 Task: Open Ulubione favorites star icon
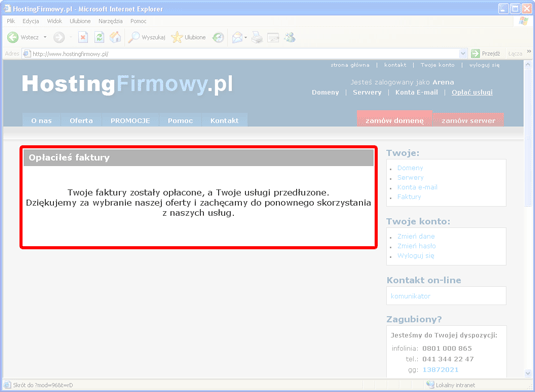pyautogui.click(x=177, y=37)
